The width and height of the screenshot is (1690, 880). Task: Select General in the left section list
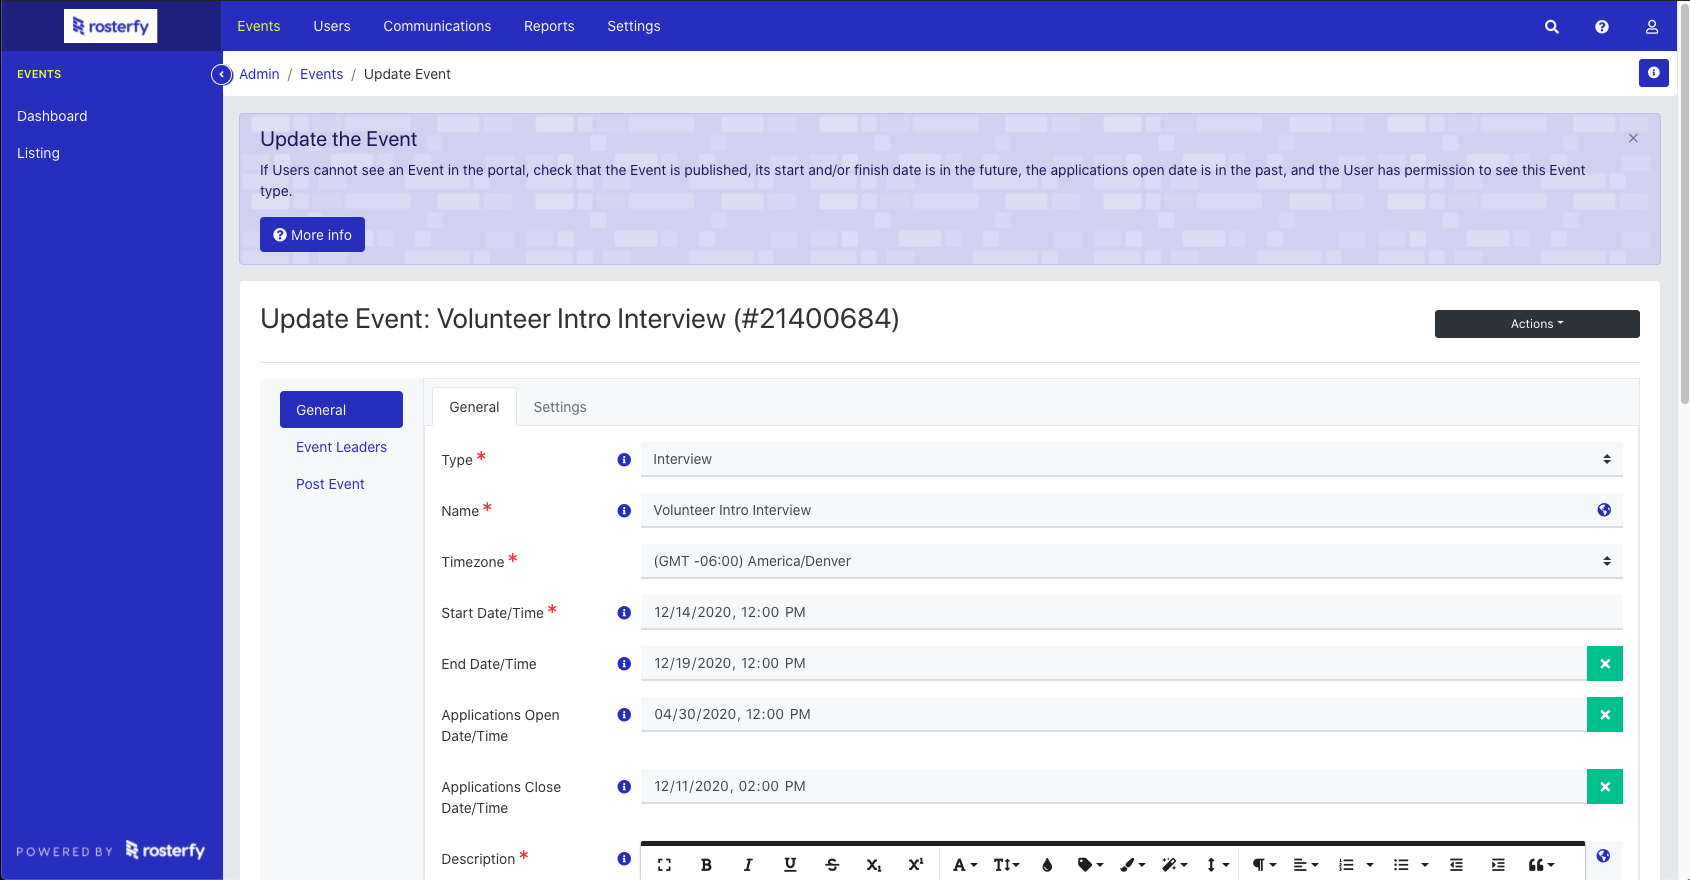click(341, 410)
